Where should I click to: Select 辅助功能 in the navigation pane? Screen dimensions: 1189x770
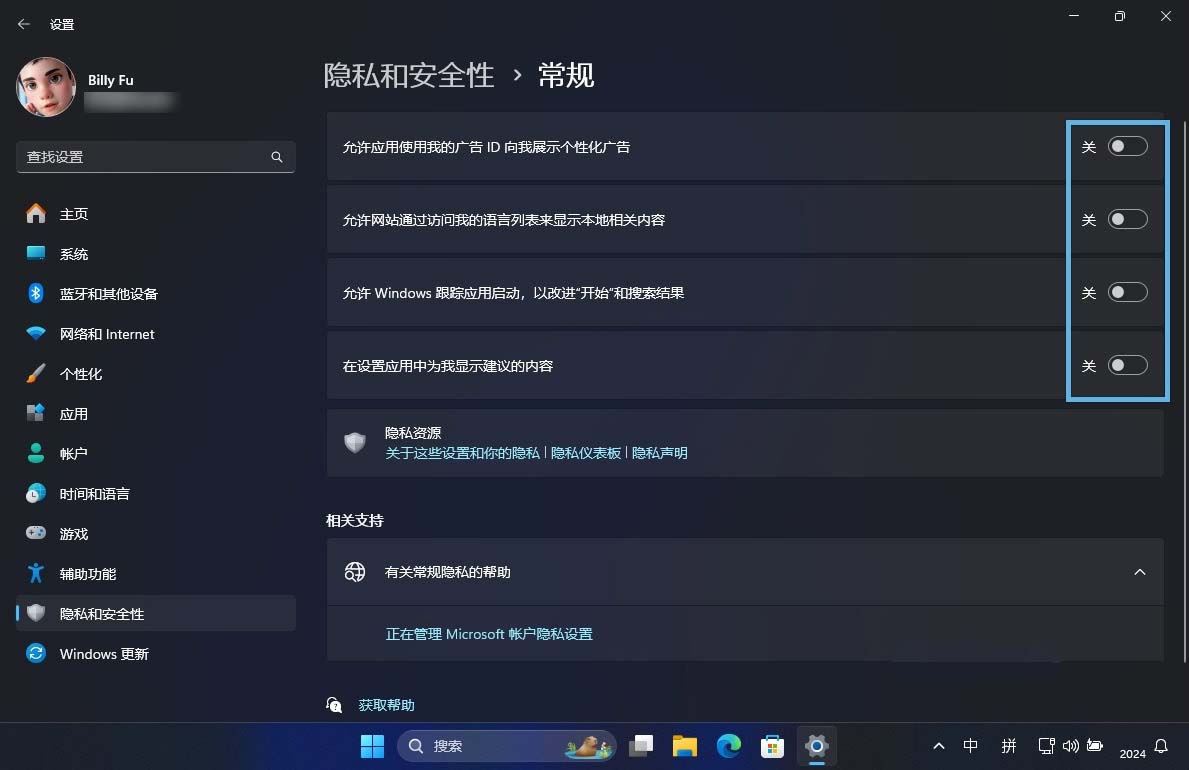[88, 573]
